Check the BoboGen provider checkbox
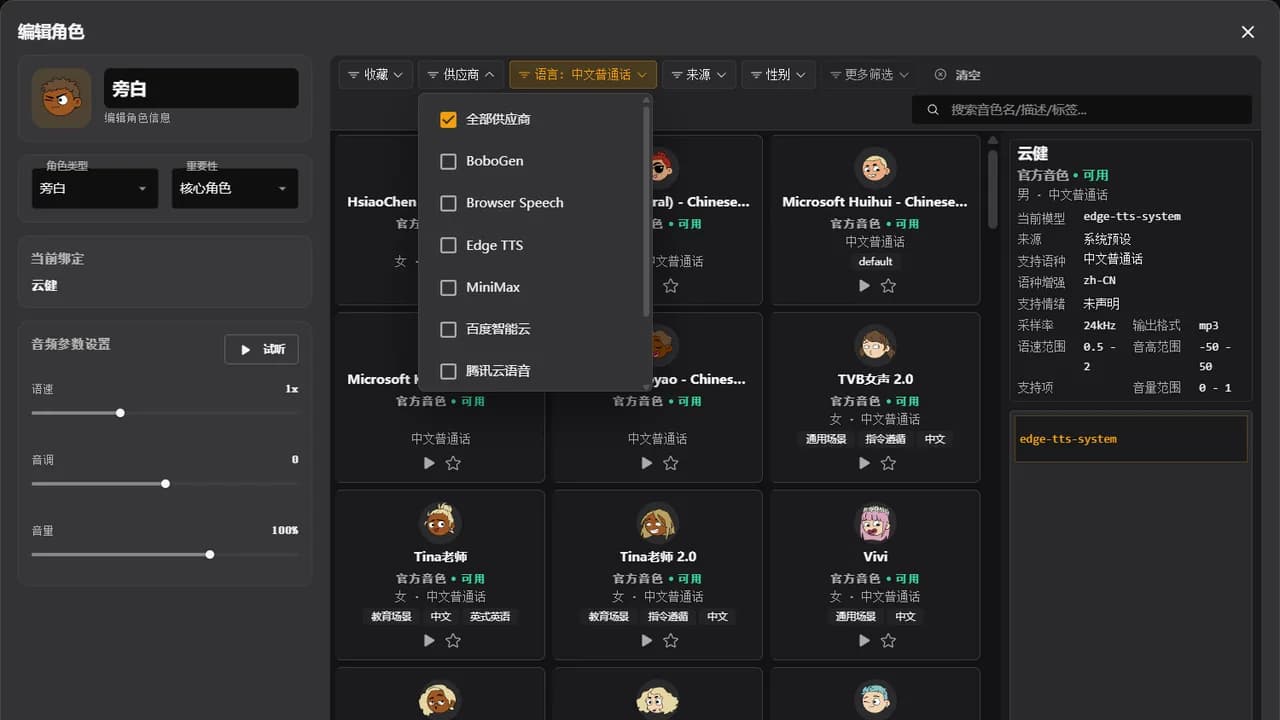The height and width of the screenshot is (720, 1280). pos(448,161)
